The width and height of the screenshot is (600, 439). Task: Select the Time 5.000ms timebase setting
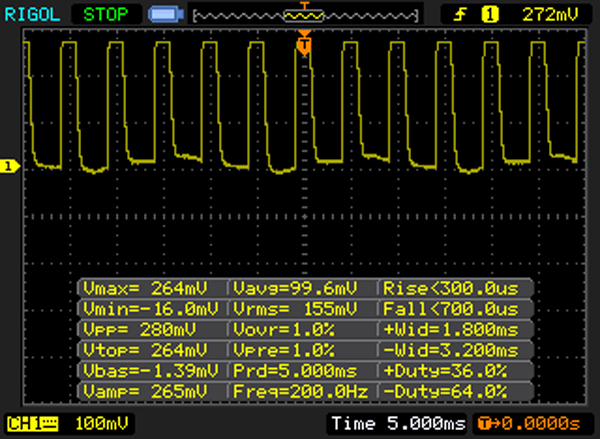click(398, 424)
